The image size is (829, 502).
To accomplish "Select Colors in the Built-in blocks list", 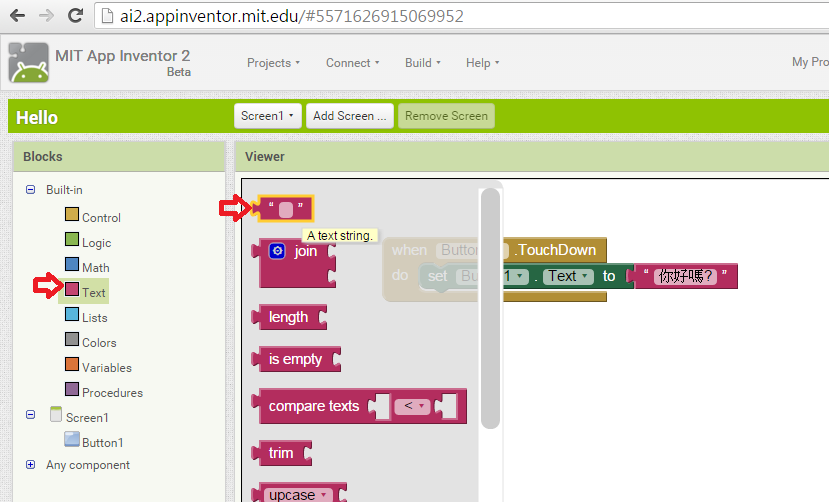I will (x=99, y=342).
